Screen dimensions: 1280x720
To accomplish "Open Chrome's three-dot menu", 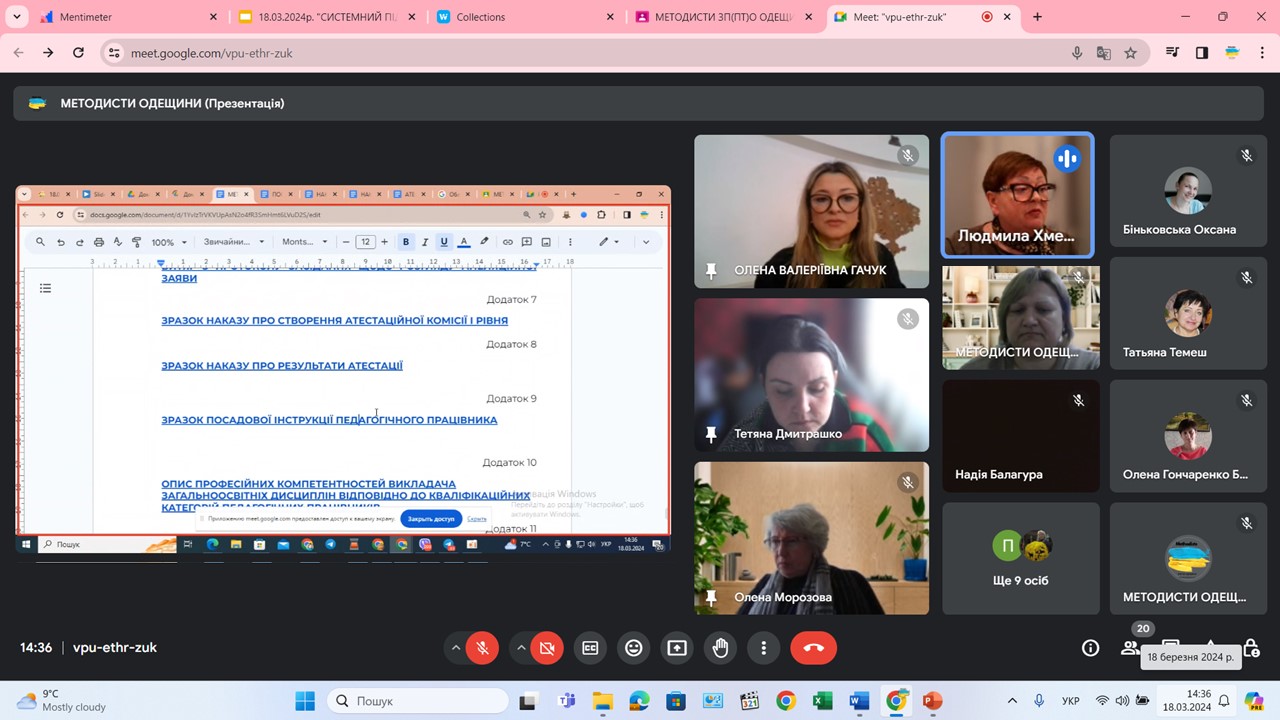I will tap(1260, 53).
